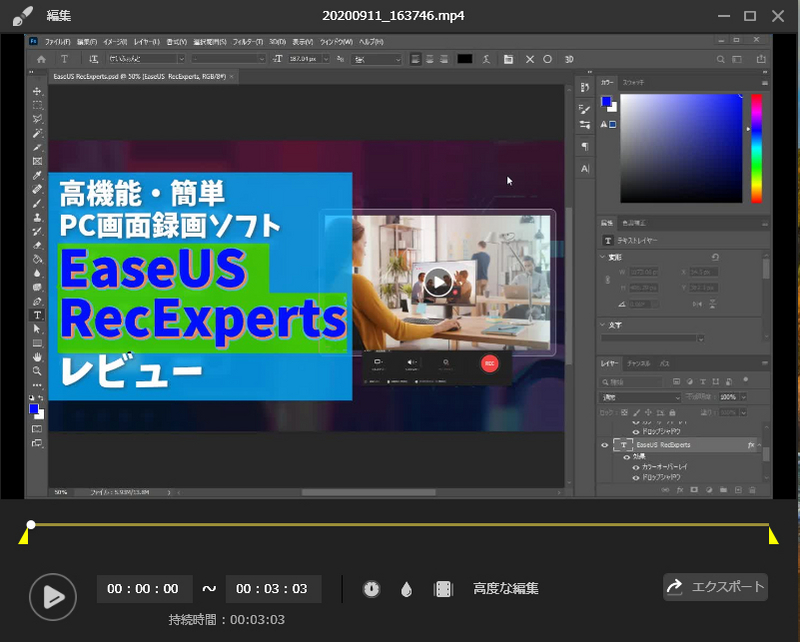The height and width of the screenshot is (642, 800).
Task: Toggle bottom ドロップシャドウ effect eye
Action: tap(636, 478)
